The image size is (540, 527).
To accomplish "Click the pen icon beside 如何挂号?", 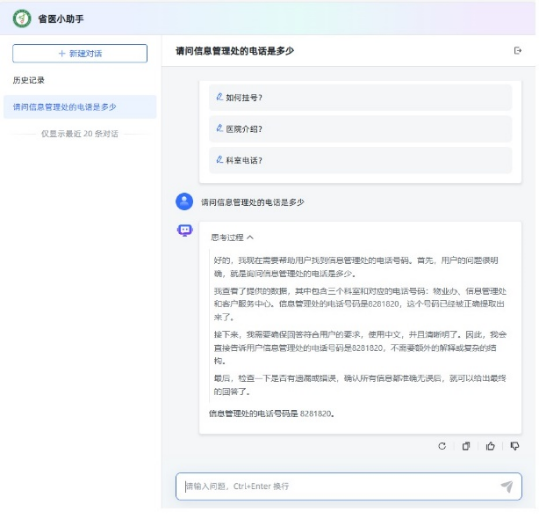I will click(x=219, y=97).
